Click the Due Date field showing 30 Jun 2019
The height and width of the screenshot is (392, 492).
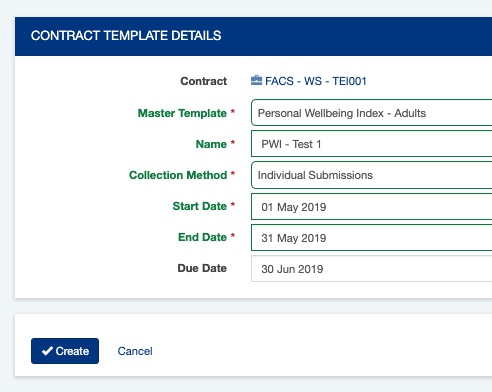(x=371, y=269)
